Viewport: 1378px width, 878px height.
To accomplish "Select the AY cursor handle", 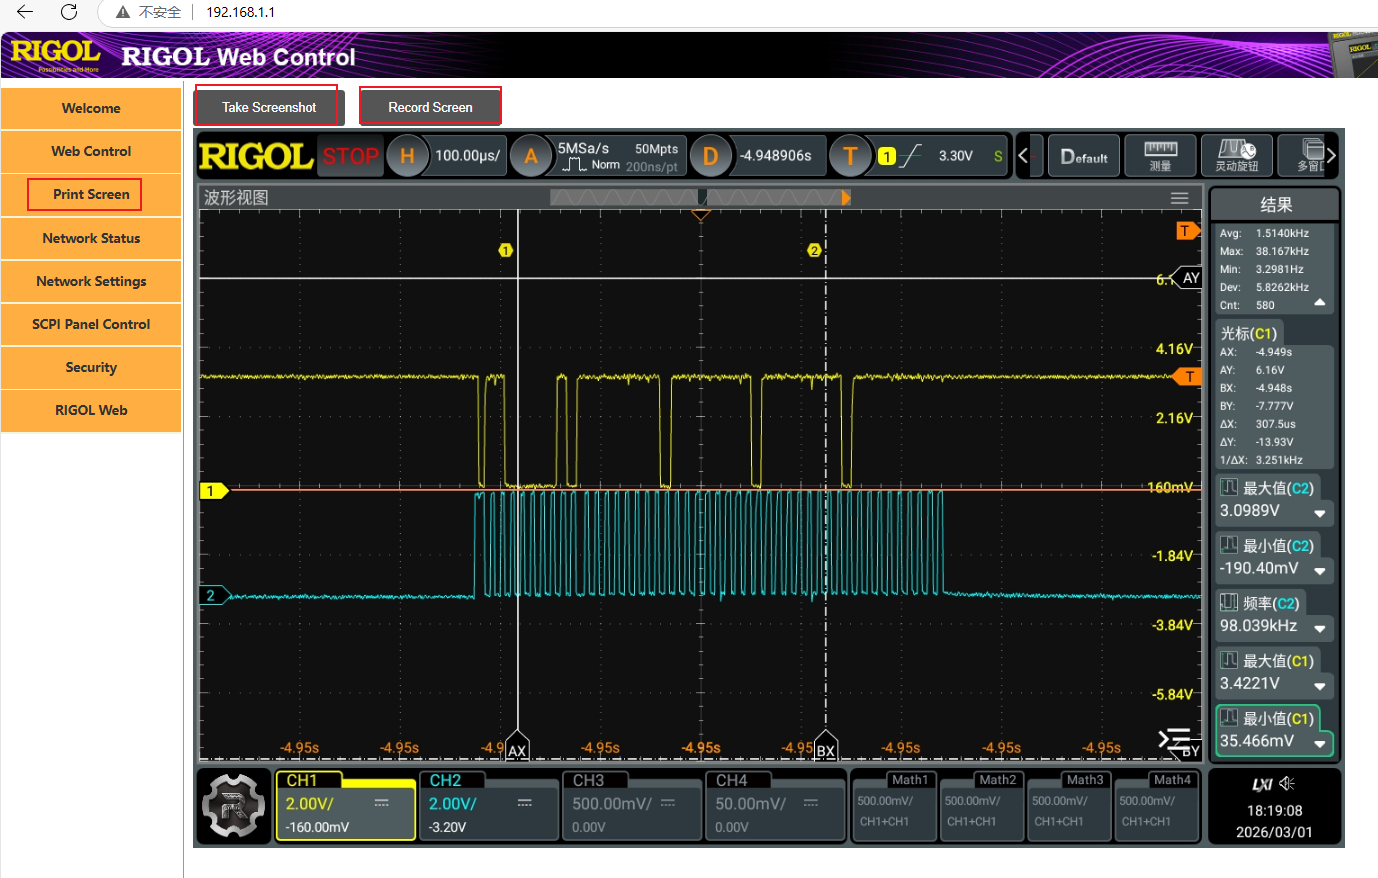I will [x=1188, y=278].
